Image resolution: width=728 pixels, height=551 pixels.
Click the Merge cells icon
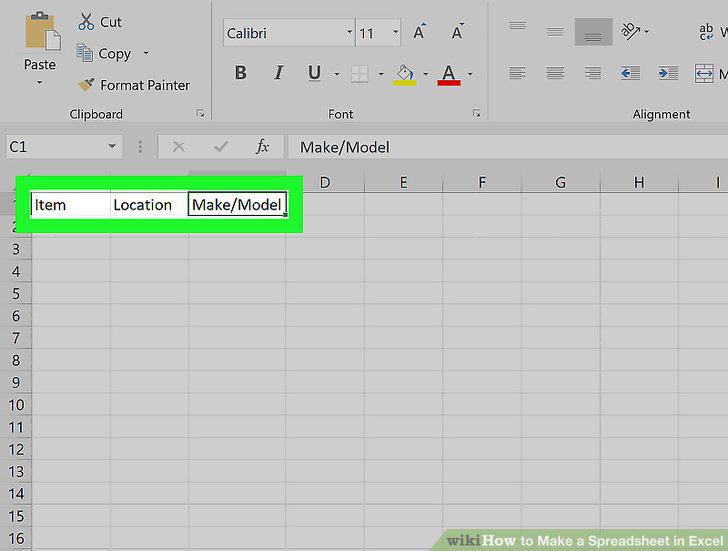pos(704,73)
